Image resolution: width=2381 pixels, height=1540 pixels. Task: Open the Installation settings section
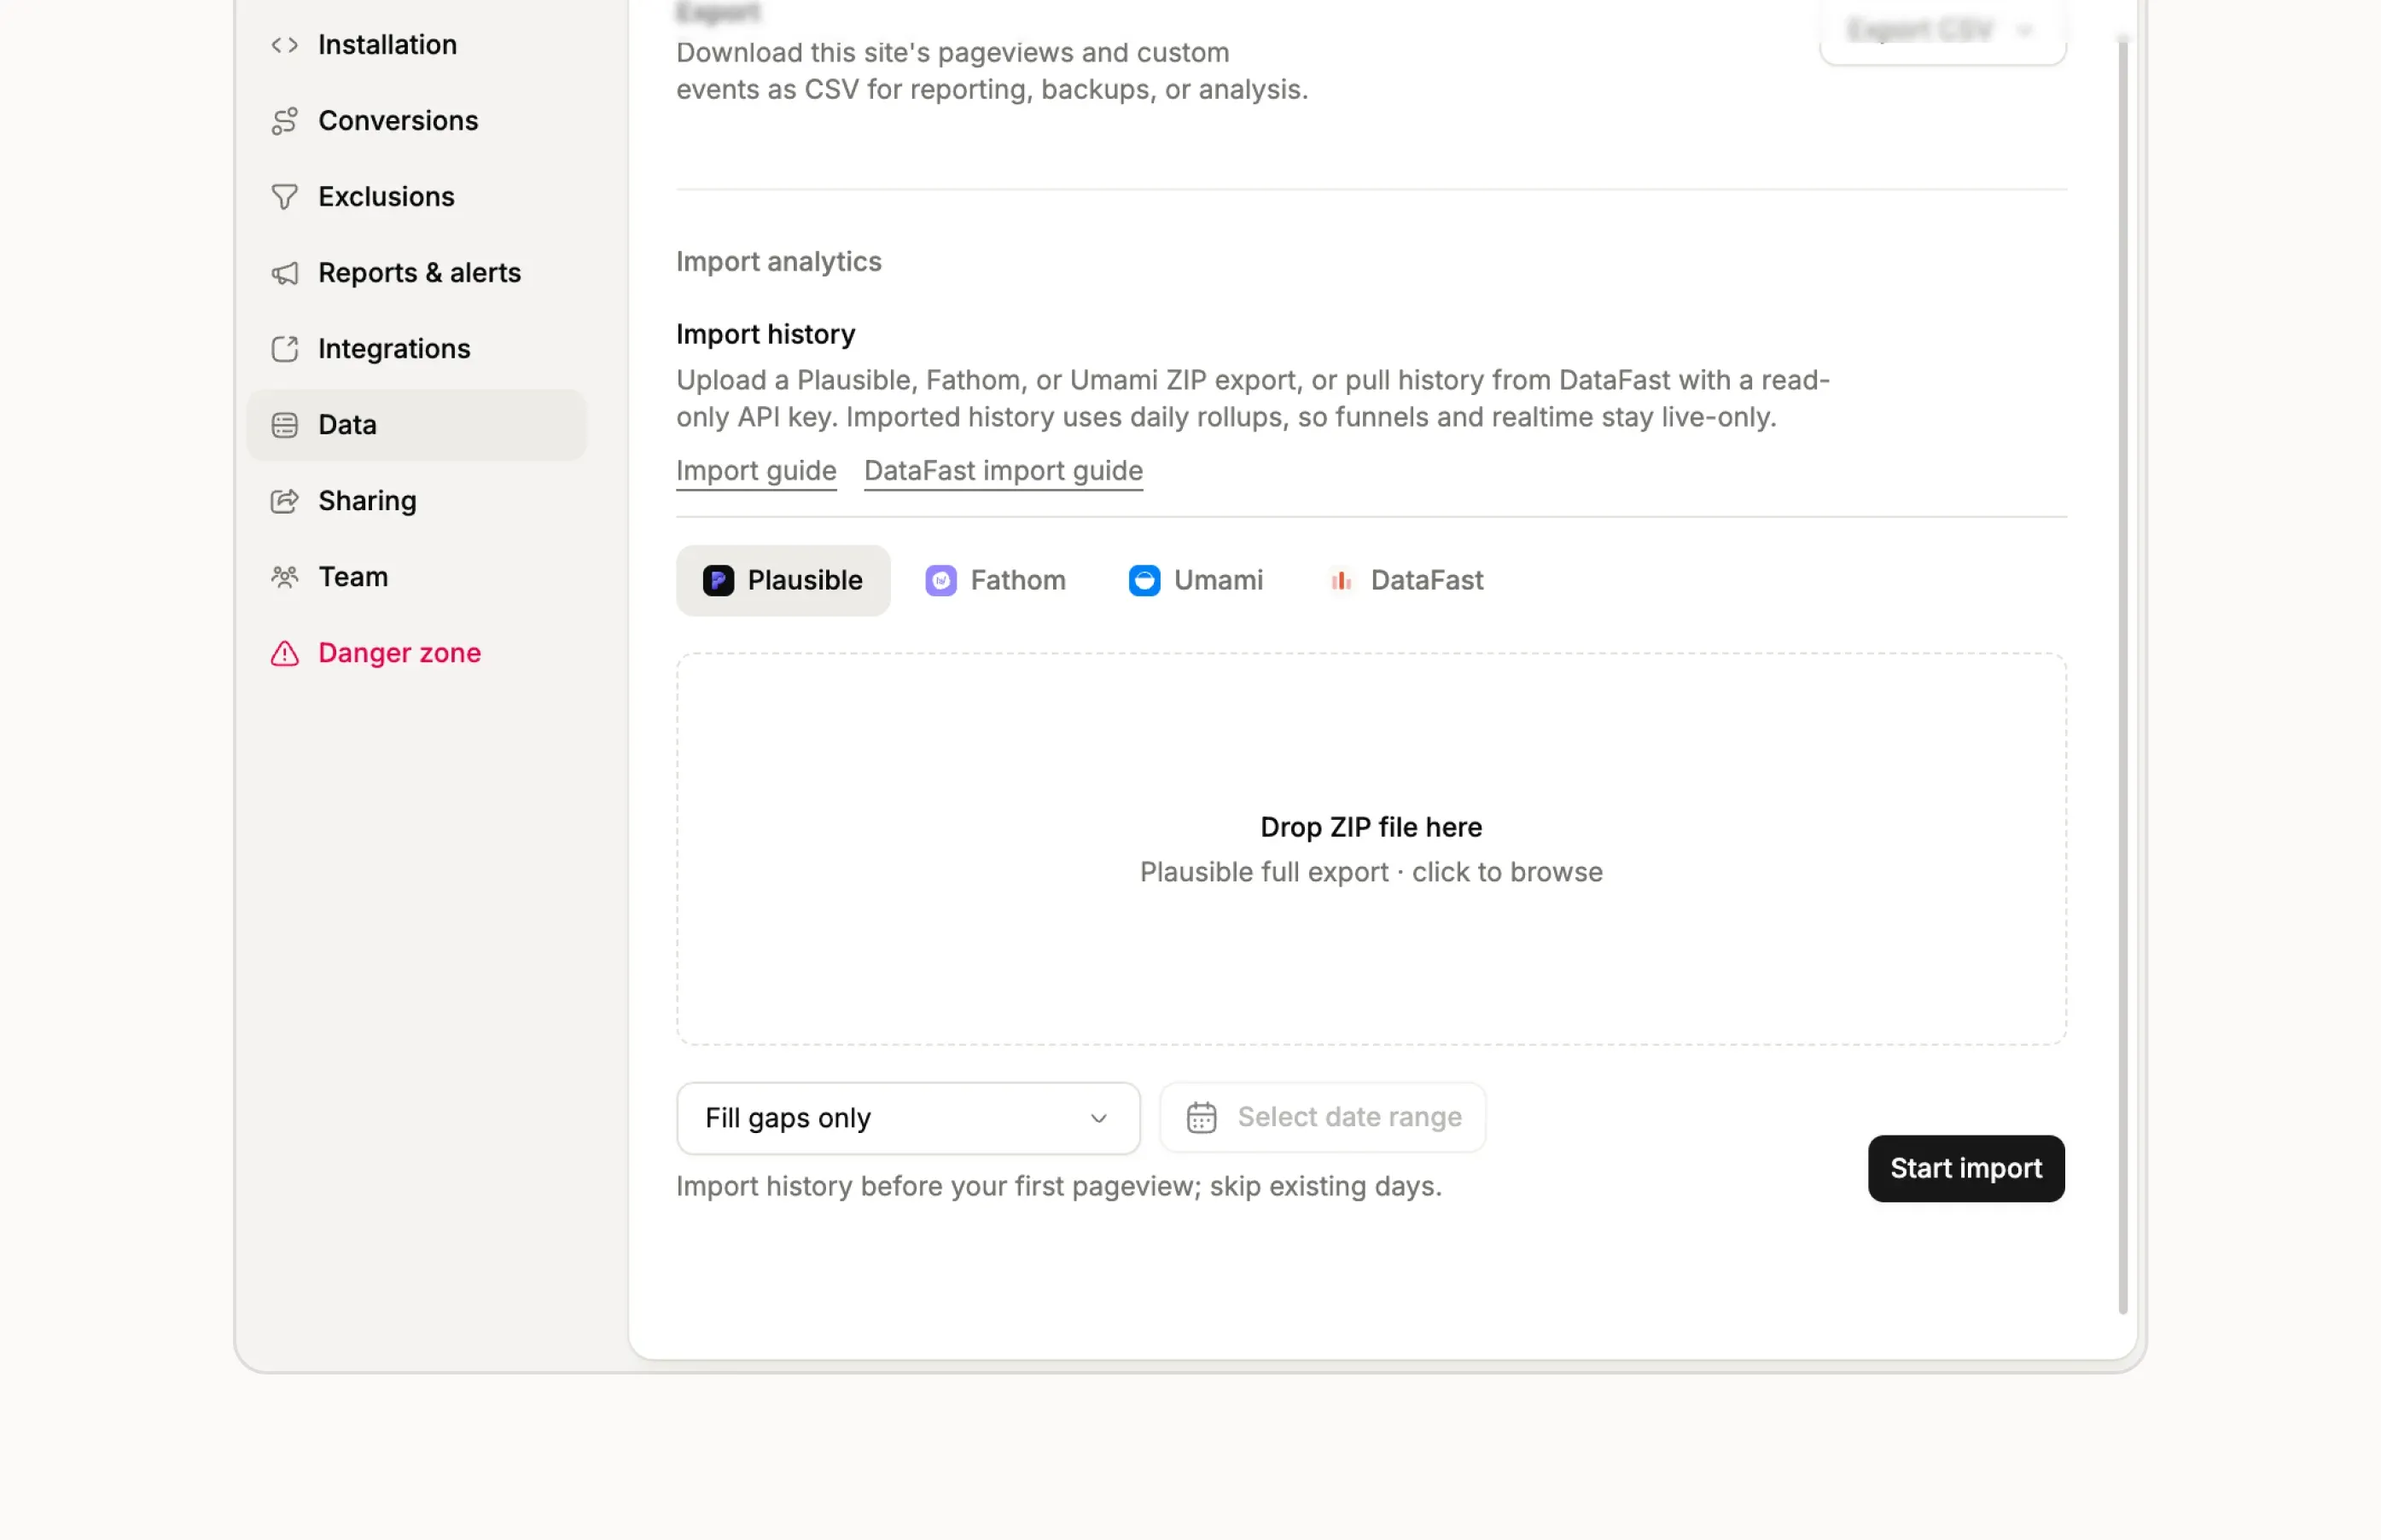pos(416,45)
